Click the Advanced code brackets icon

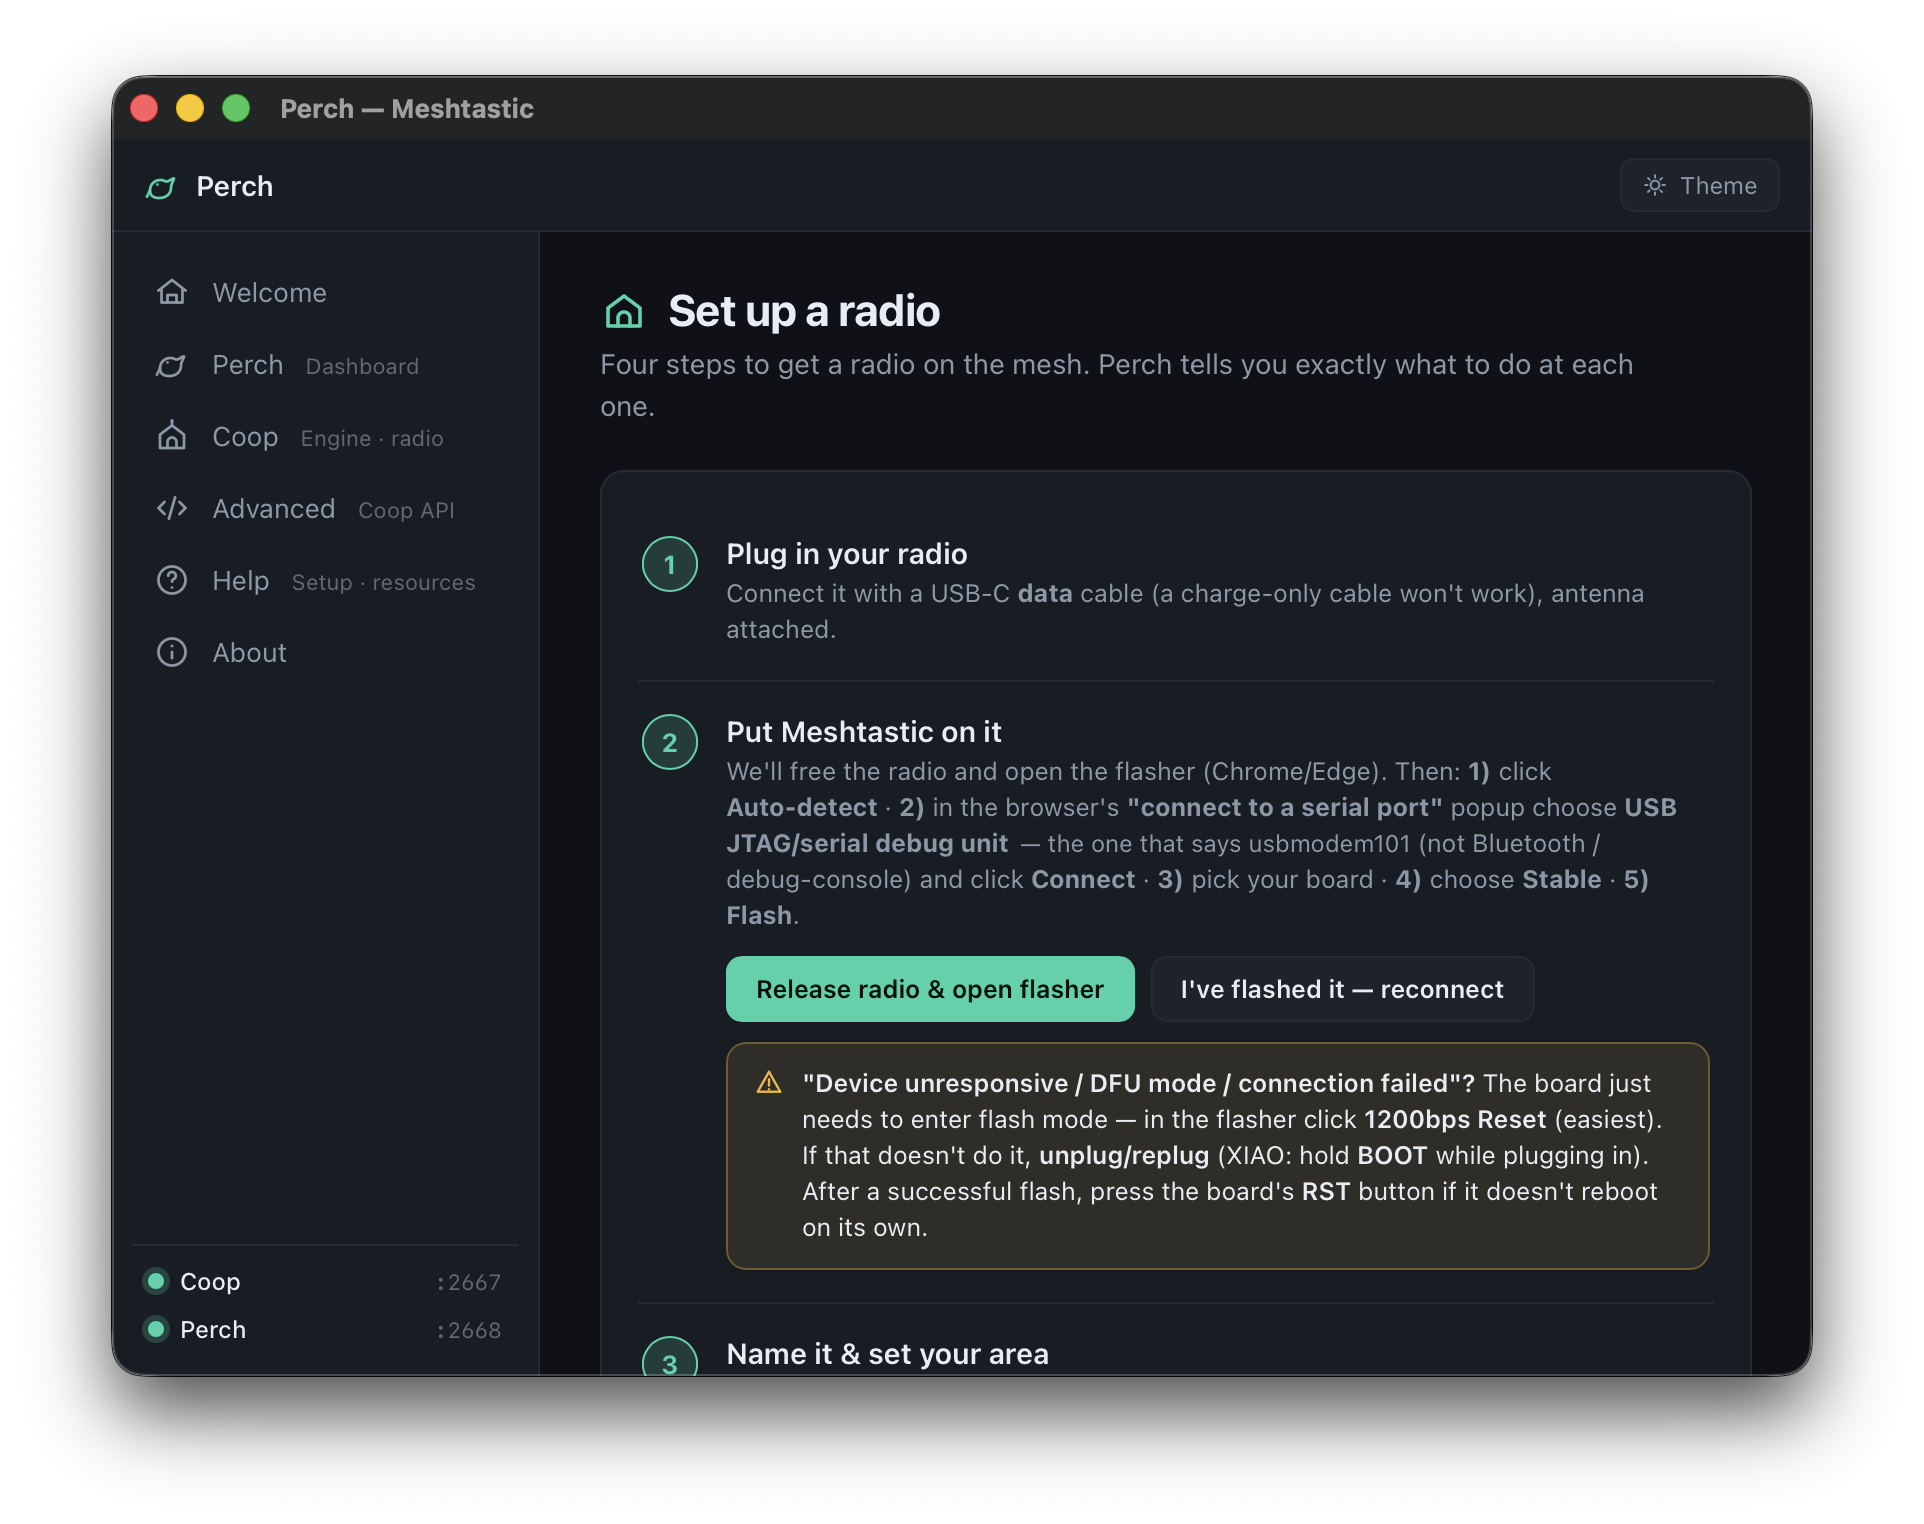[172, 508]
